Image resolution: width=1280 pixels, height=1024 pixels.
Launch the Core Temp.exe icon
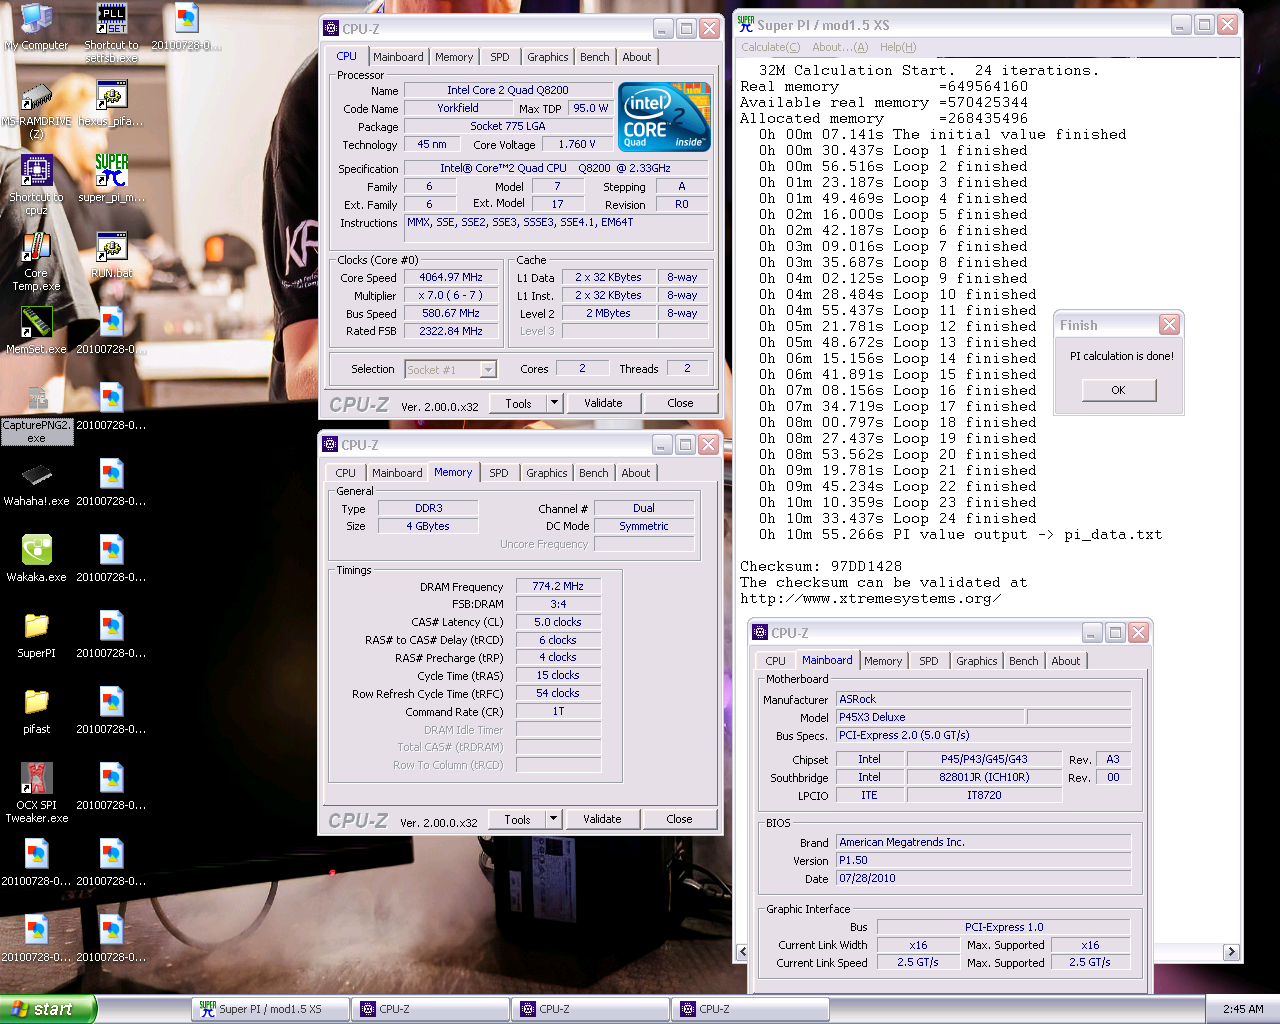pos(37,262)
